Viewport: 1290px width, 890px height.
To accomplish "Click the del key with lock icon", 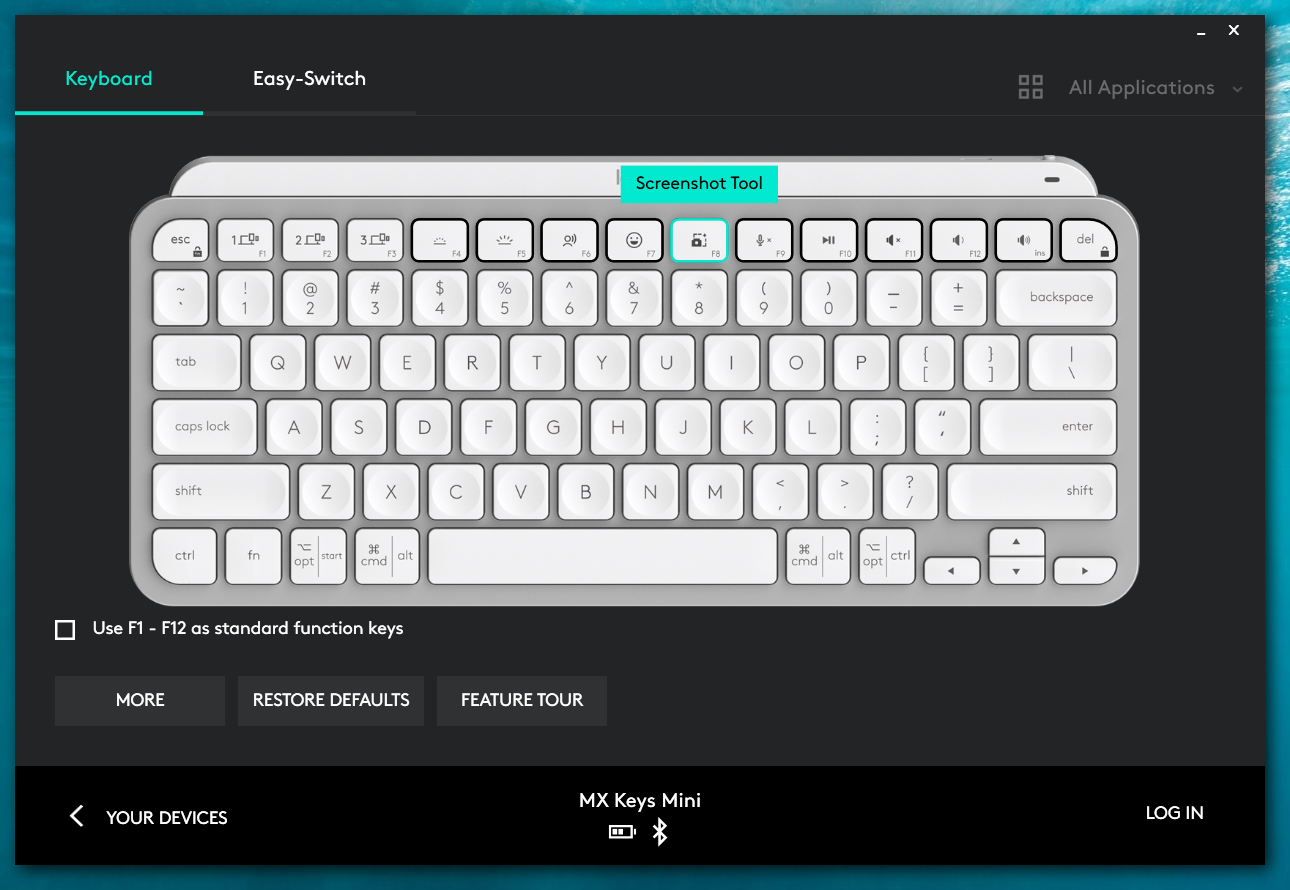I will coord(1088,240).
